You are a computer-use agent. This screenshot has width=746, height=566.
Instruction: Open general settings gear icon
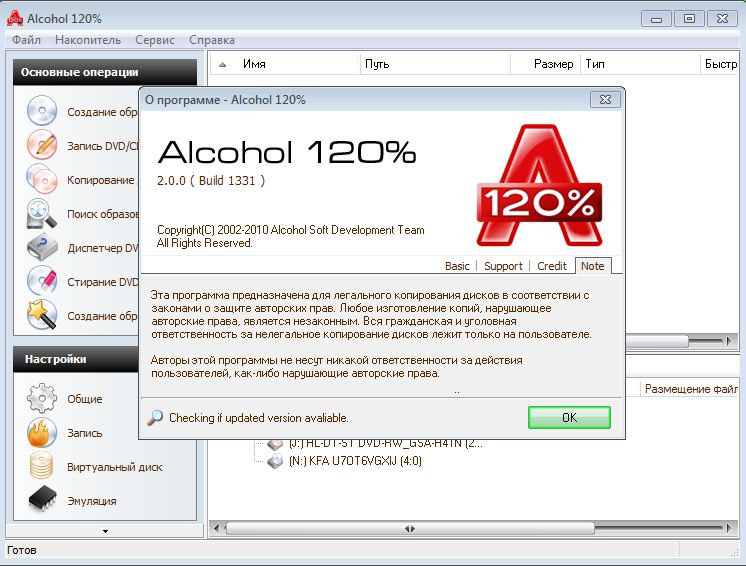point(41,398)
